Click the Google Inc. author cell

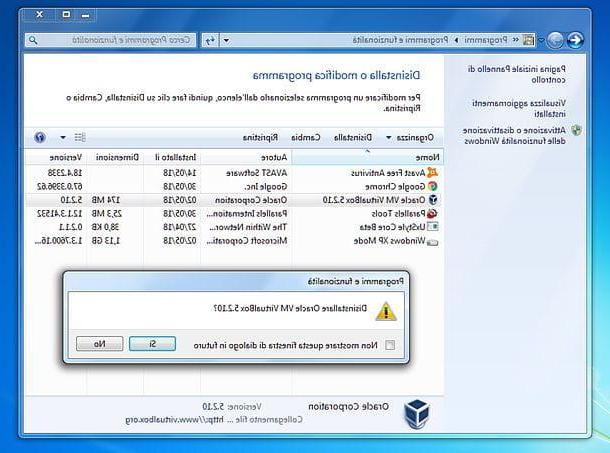coord(266,187)
